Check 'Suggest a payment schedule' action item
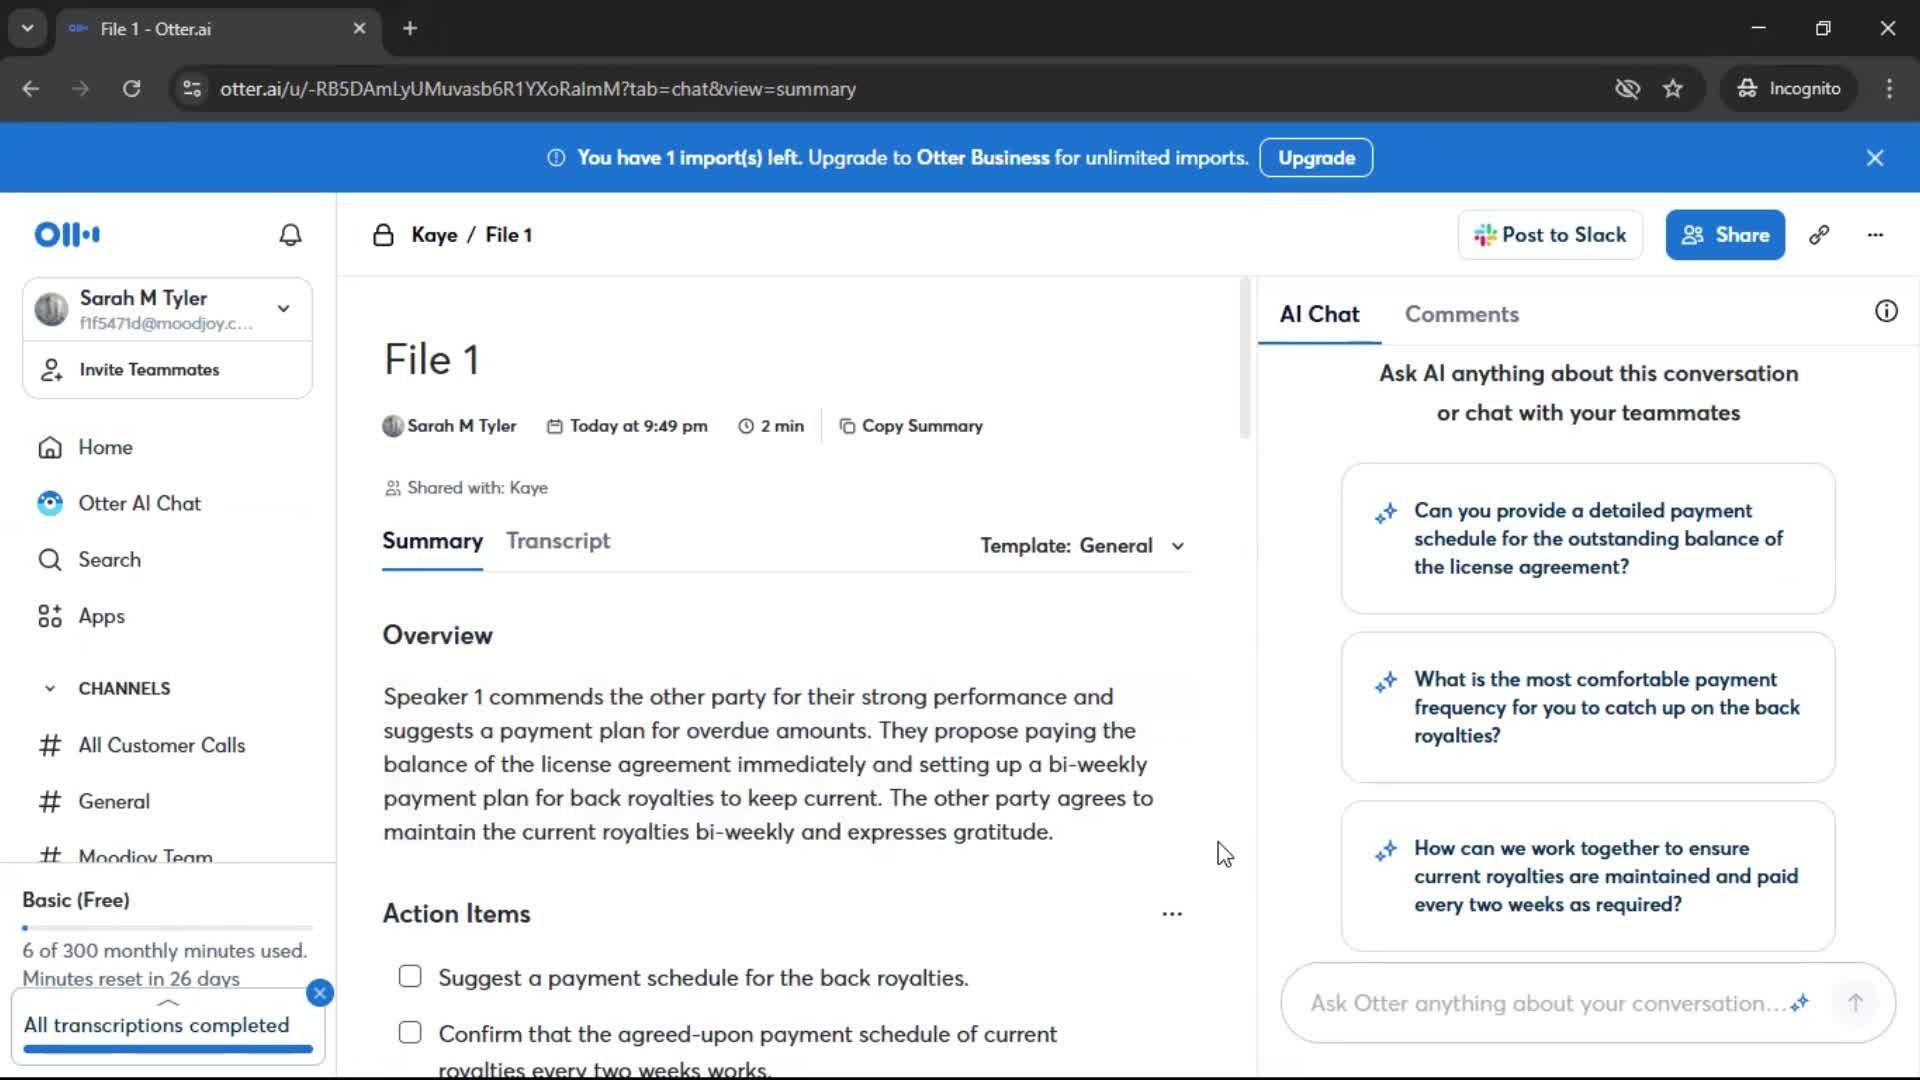 click(x=410, y=977)
